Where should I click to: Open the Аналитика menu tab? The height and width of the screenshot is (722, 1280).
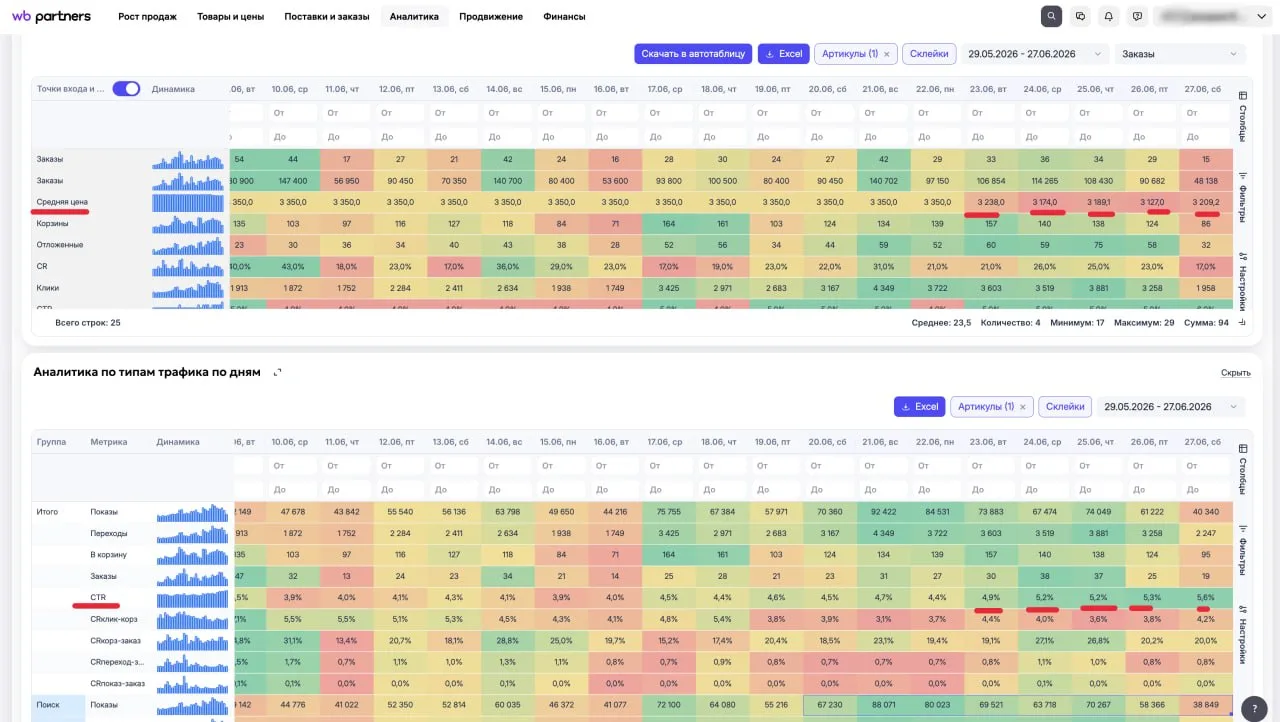(x=414, y=17)
